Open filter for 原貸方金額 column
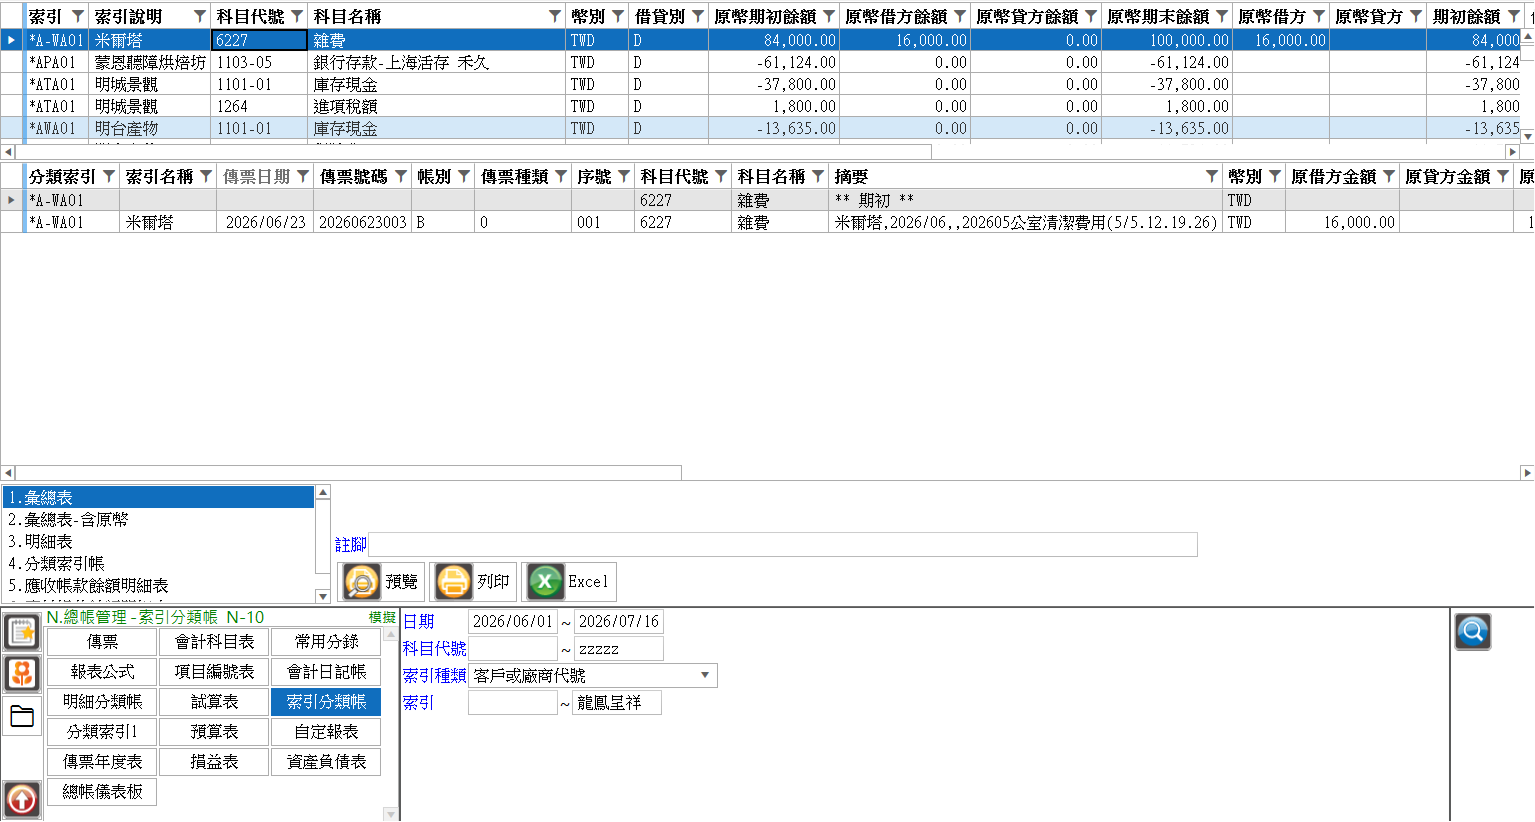Image resolution: width=1535 pixels, height=822 pixels. click(1503, 177)
